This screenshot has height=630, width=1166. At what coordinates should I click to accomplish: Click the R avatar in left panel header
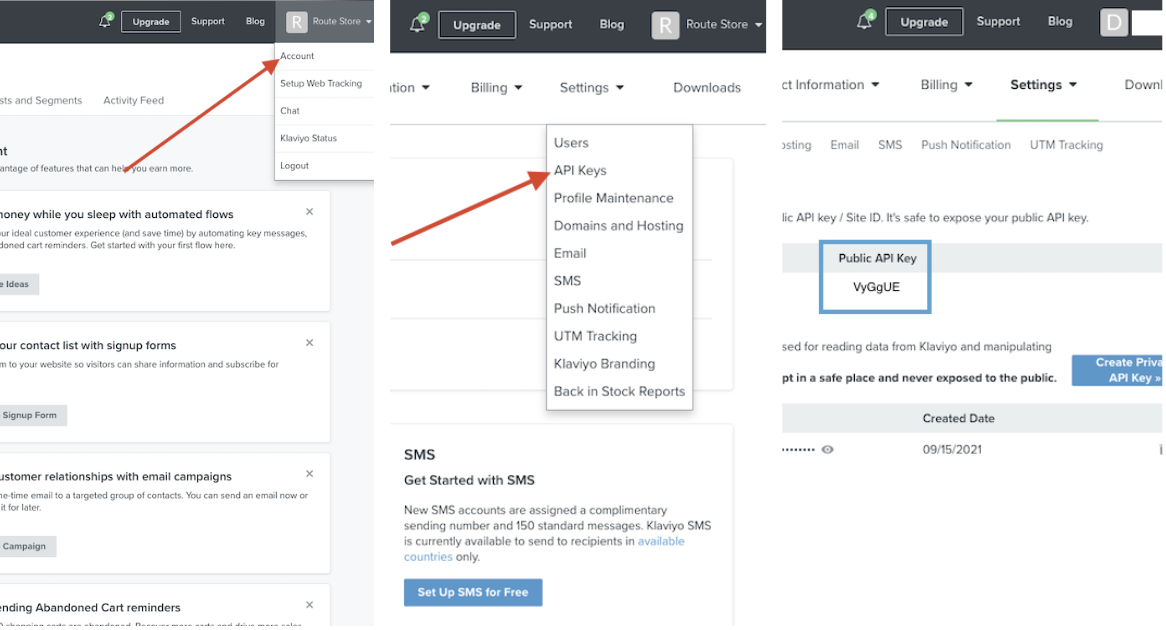(x=296, y=22)
